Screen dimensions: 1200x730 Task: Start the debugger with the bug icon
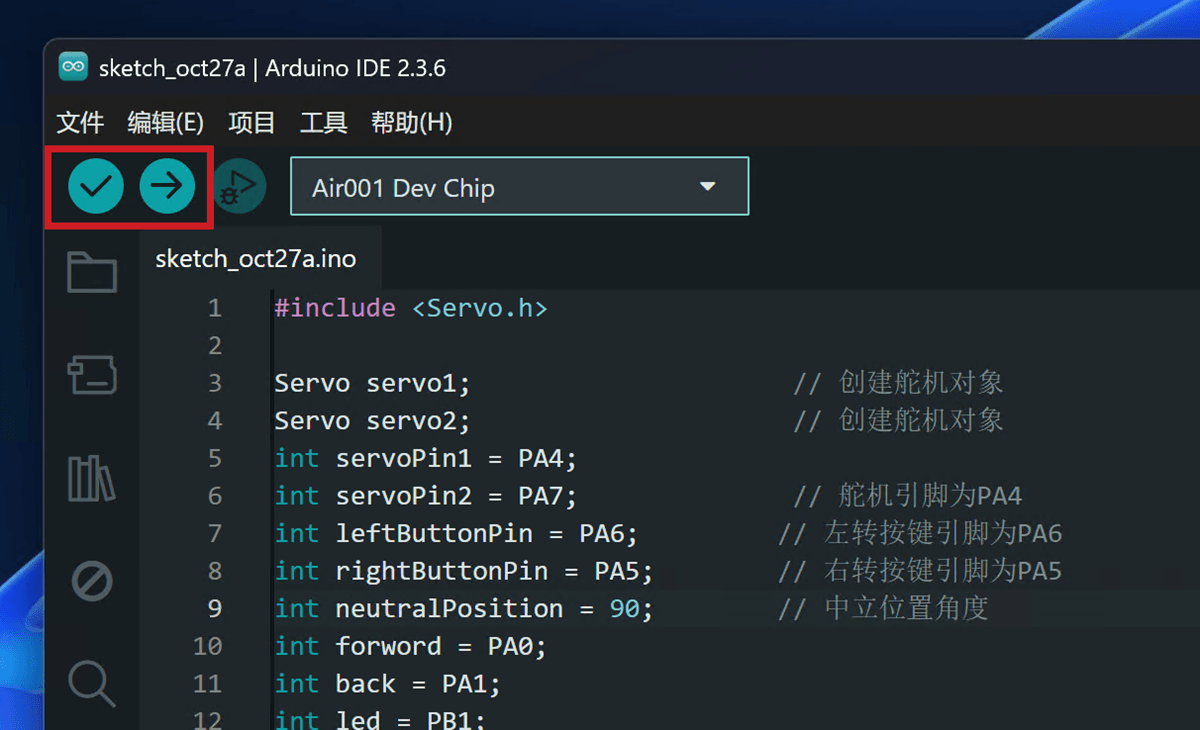[239, 186]
